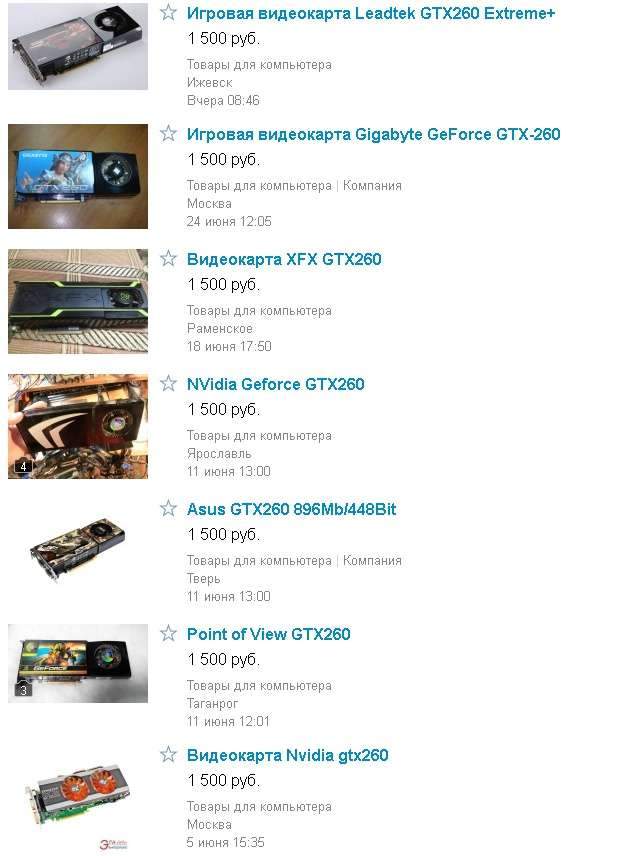Open listing Игровая видеокарта Leadtek GTX260 Extreme+
The image size is (640, 856).
click(371, 13)
